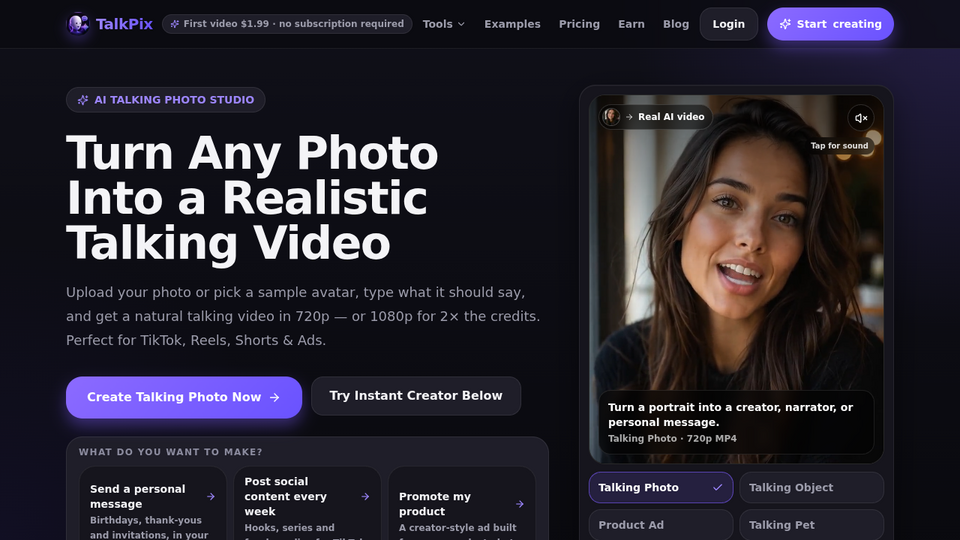This screenshot has height=540, width=960.
Task: Select Post social content every week card
Action: click(307, 504)
